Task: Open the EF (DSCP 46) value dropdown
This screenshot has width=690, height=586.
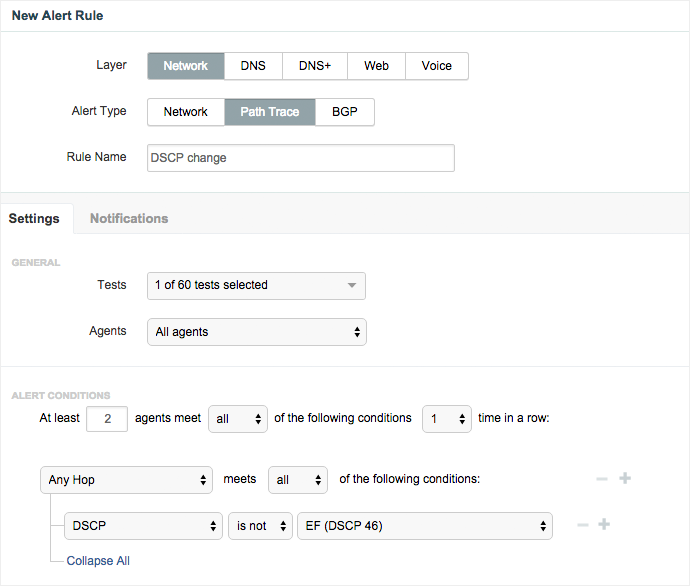Action: click(x=424, y=526)
